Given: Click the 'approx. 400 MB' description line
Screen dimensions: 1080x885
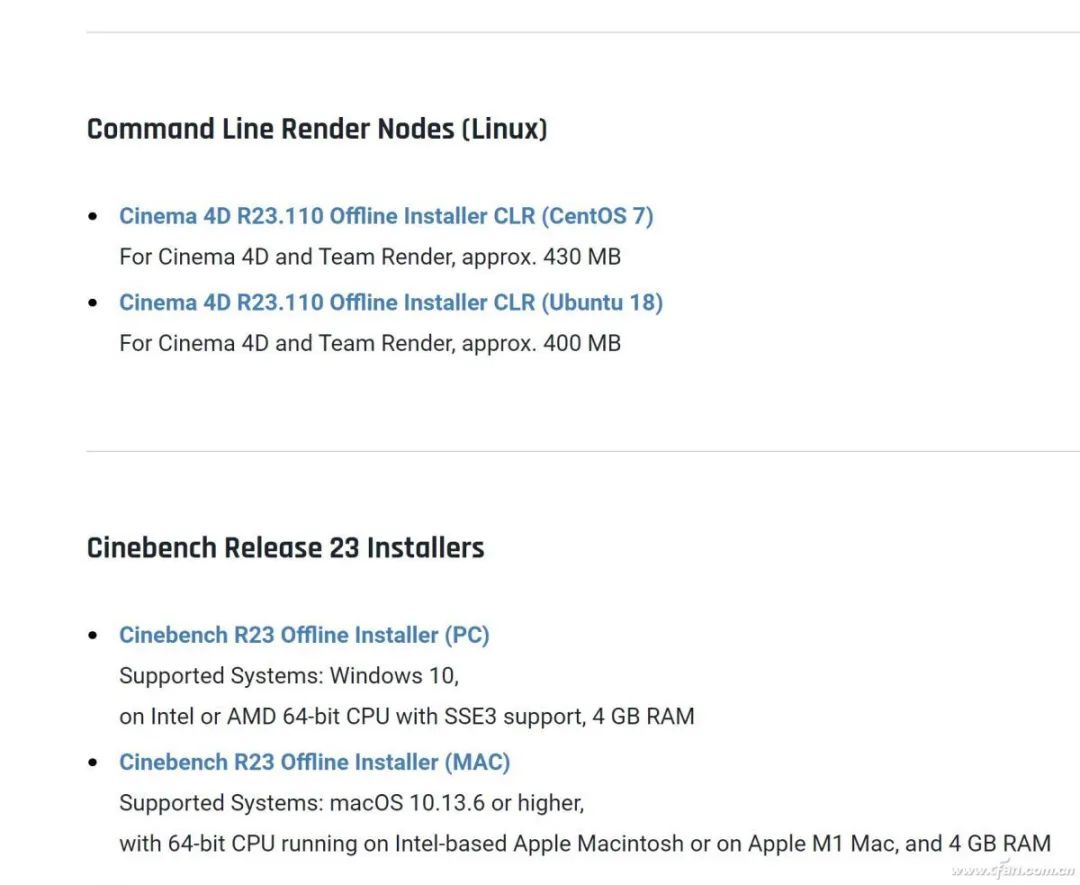Looking at the screenshot, I should click(x=369, y=343).
